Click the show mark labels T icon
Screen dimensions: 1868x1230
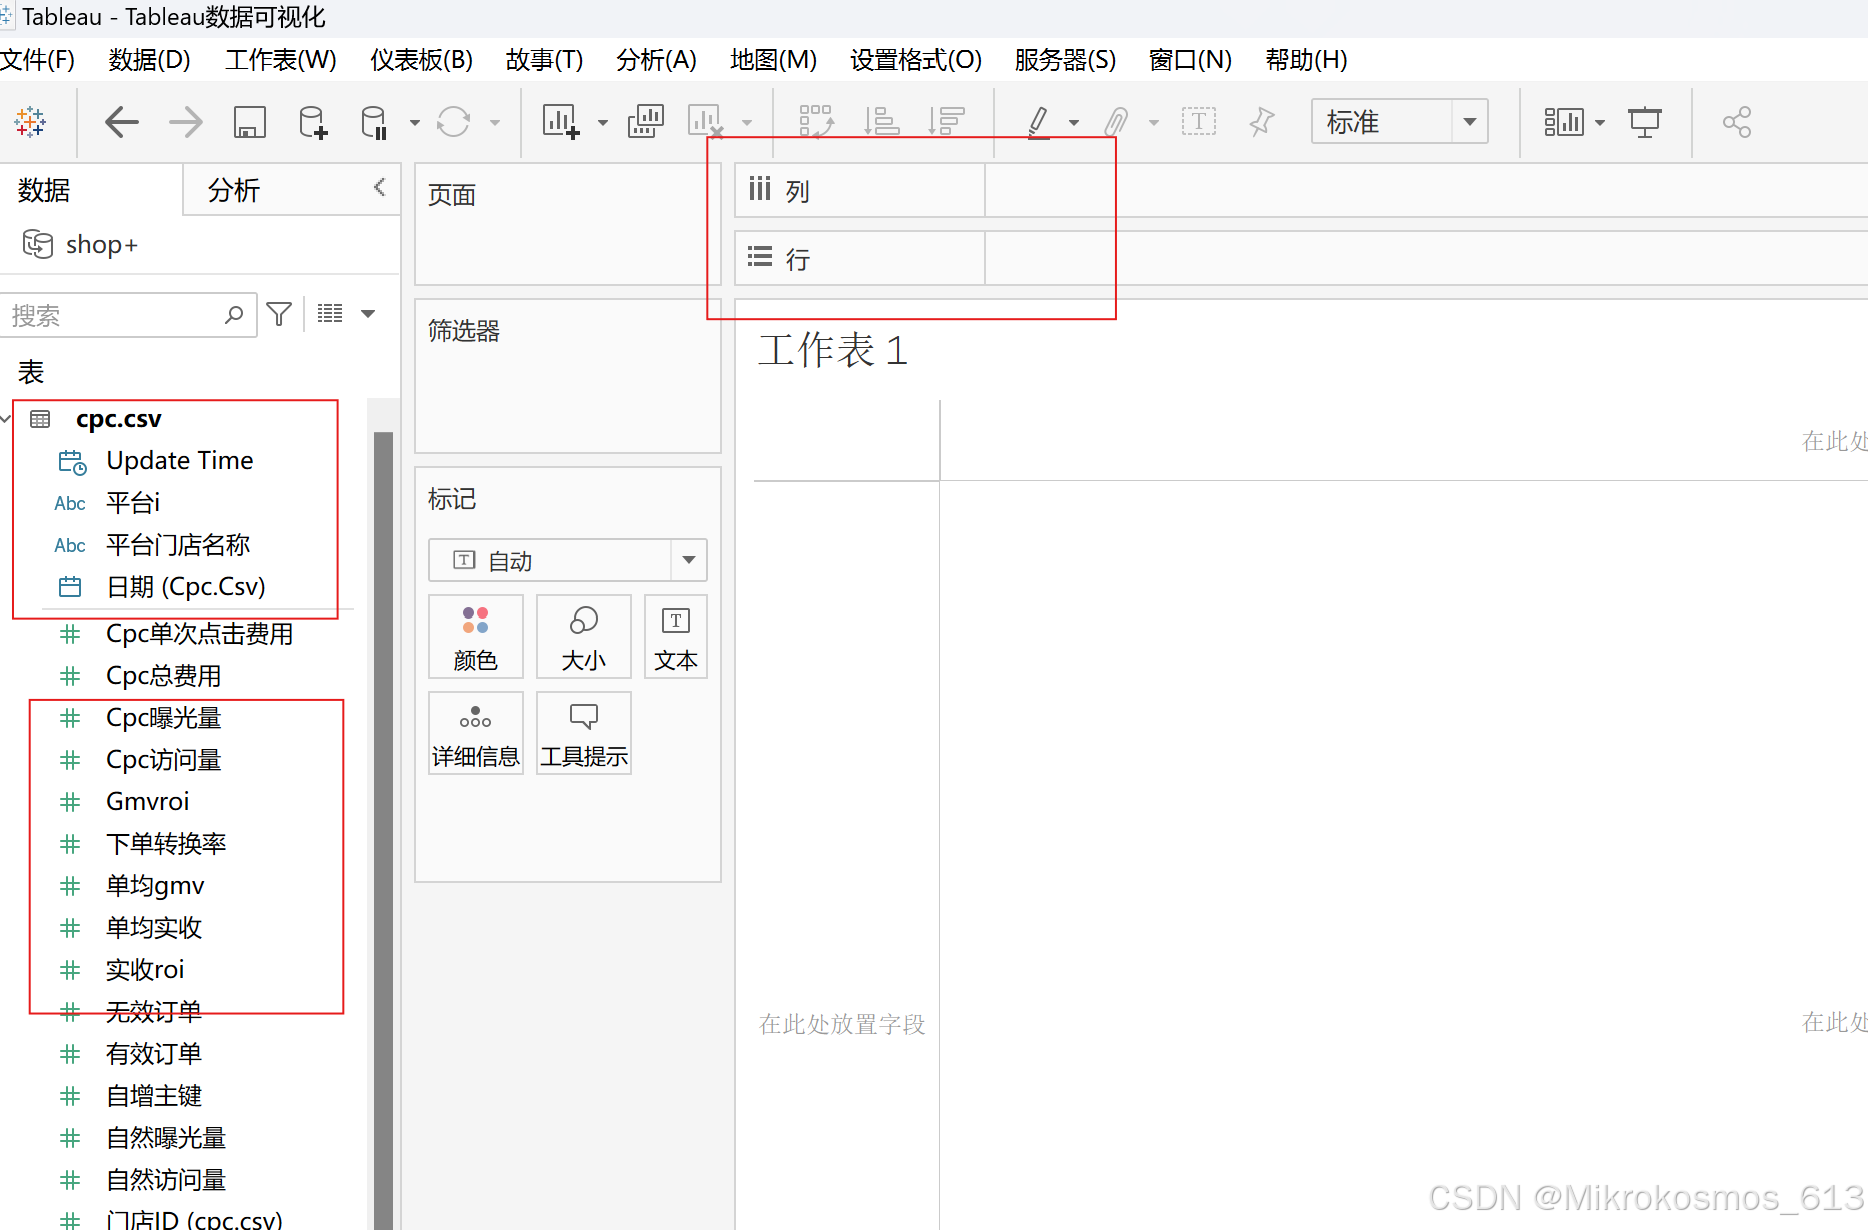pos(1199,122)
